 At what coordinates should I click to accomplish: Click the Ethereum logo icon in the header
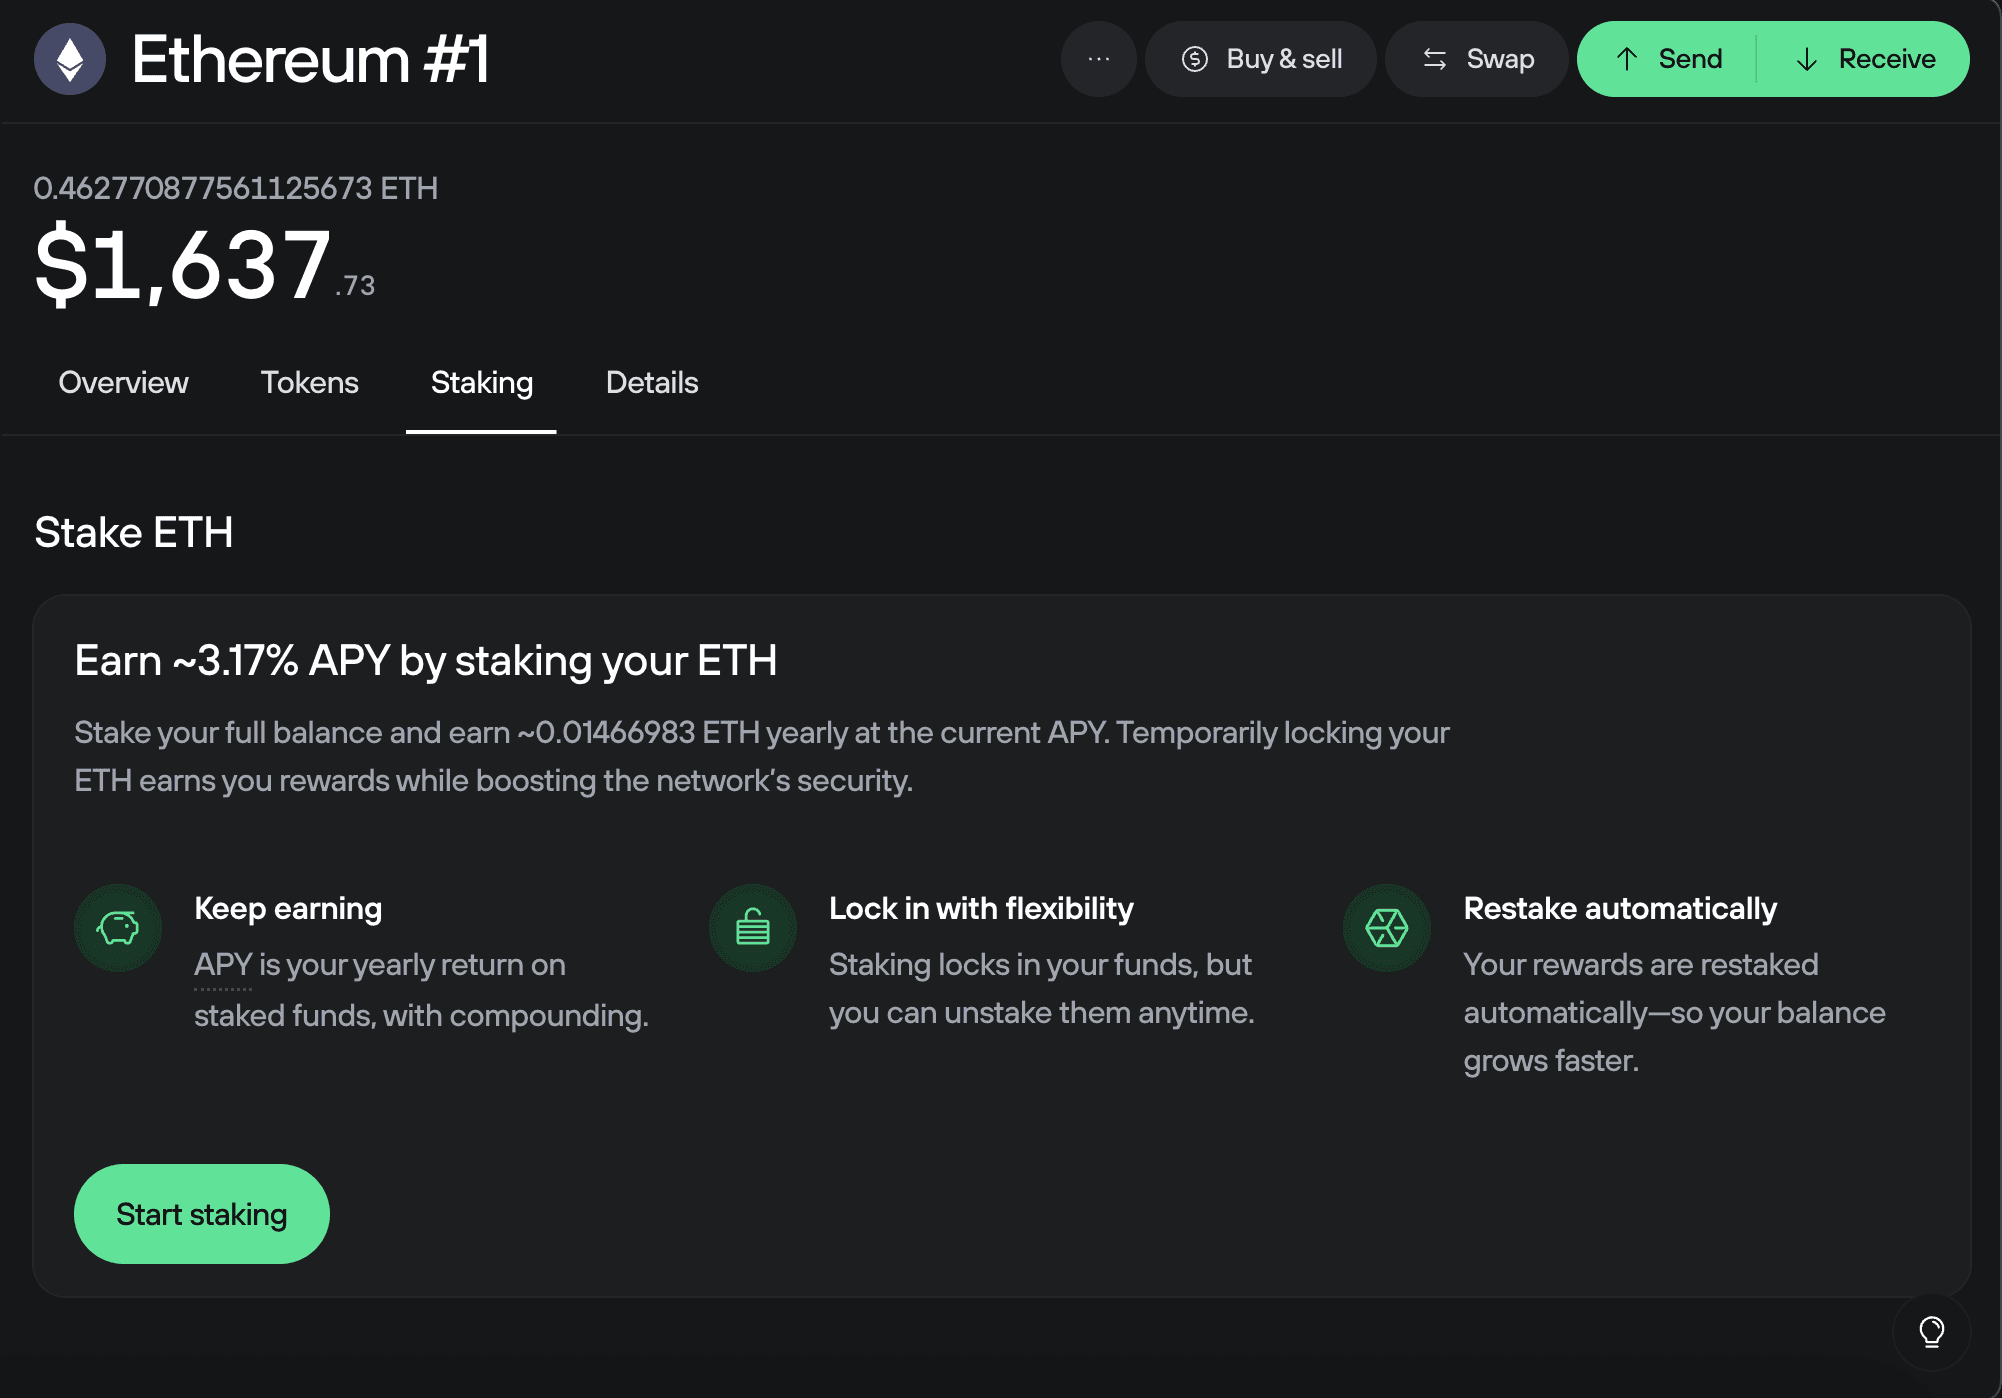point(70,59)
